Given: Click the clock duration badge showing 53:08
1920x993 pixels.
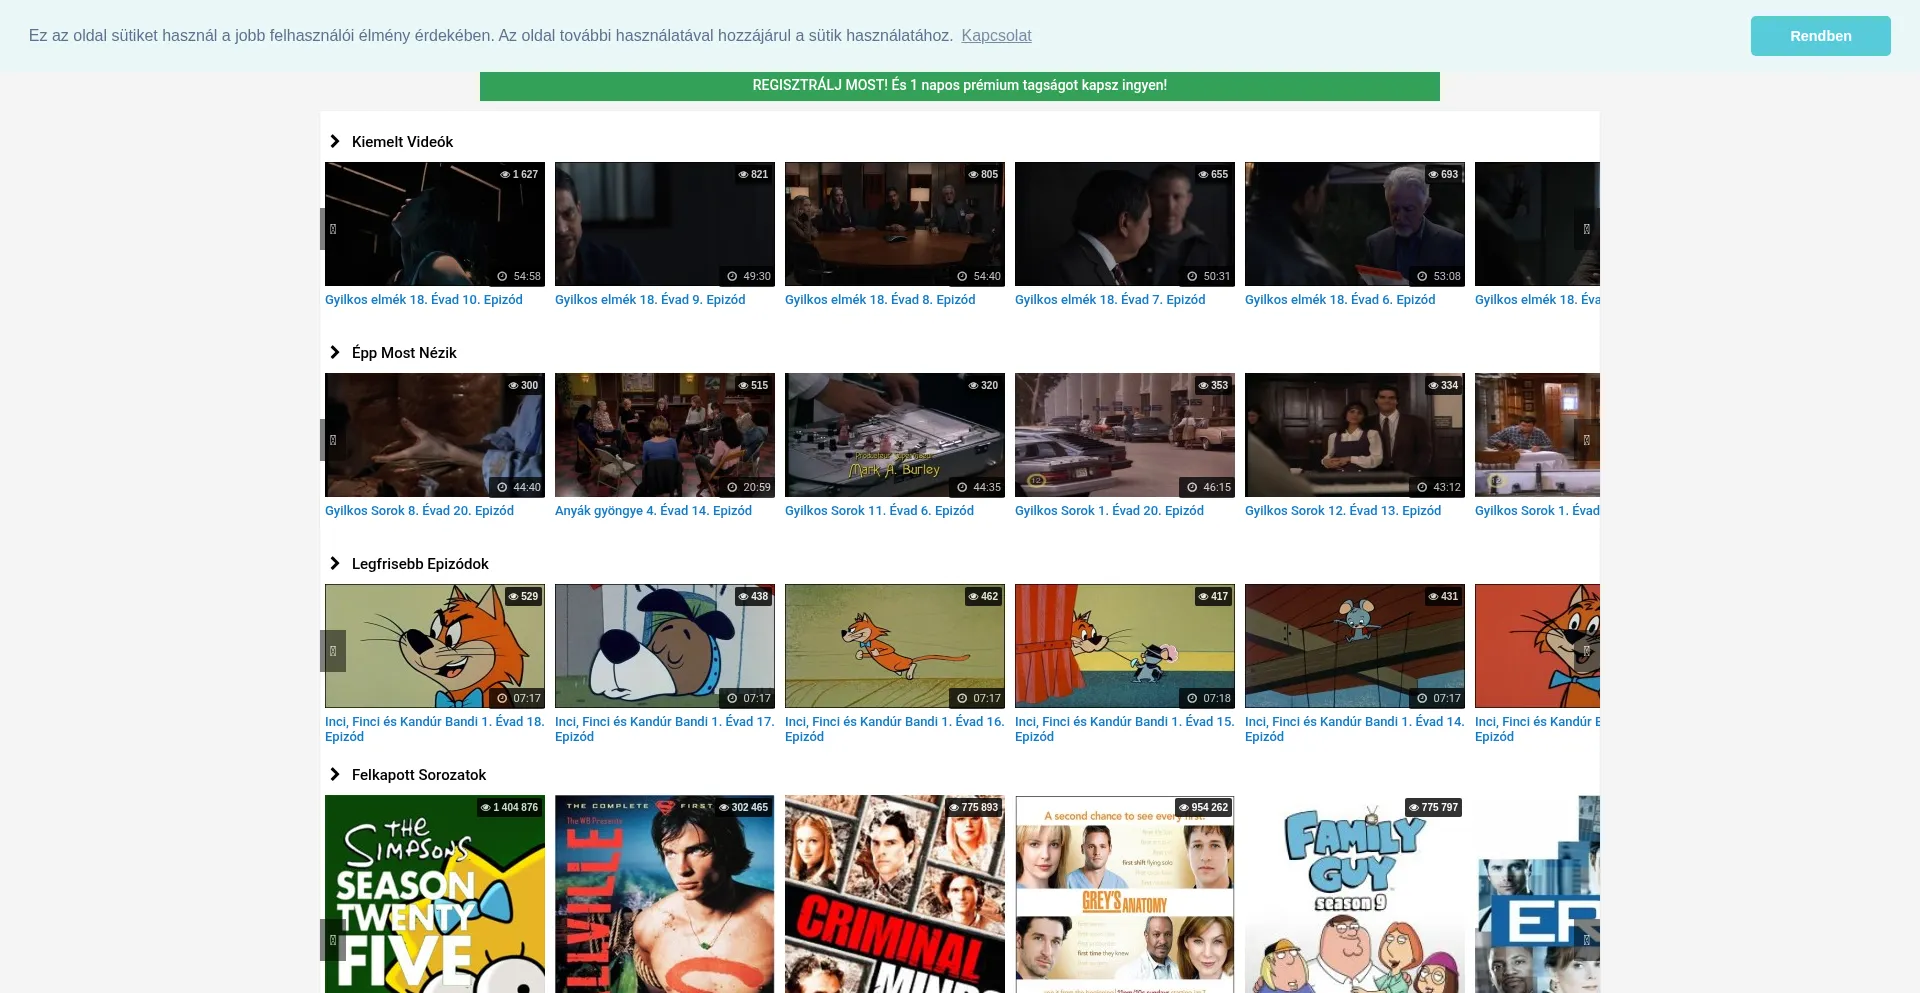Looking at the screenshot, I should point(1439,276).
